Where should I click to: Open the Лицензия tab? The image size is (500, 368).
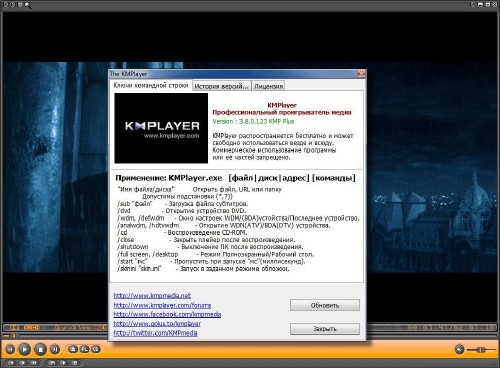(268, 86)
